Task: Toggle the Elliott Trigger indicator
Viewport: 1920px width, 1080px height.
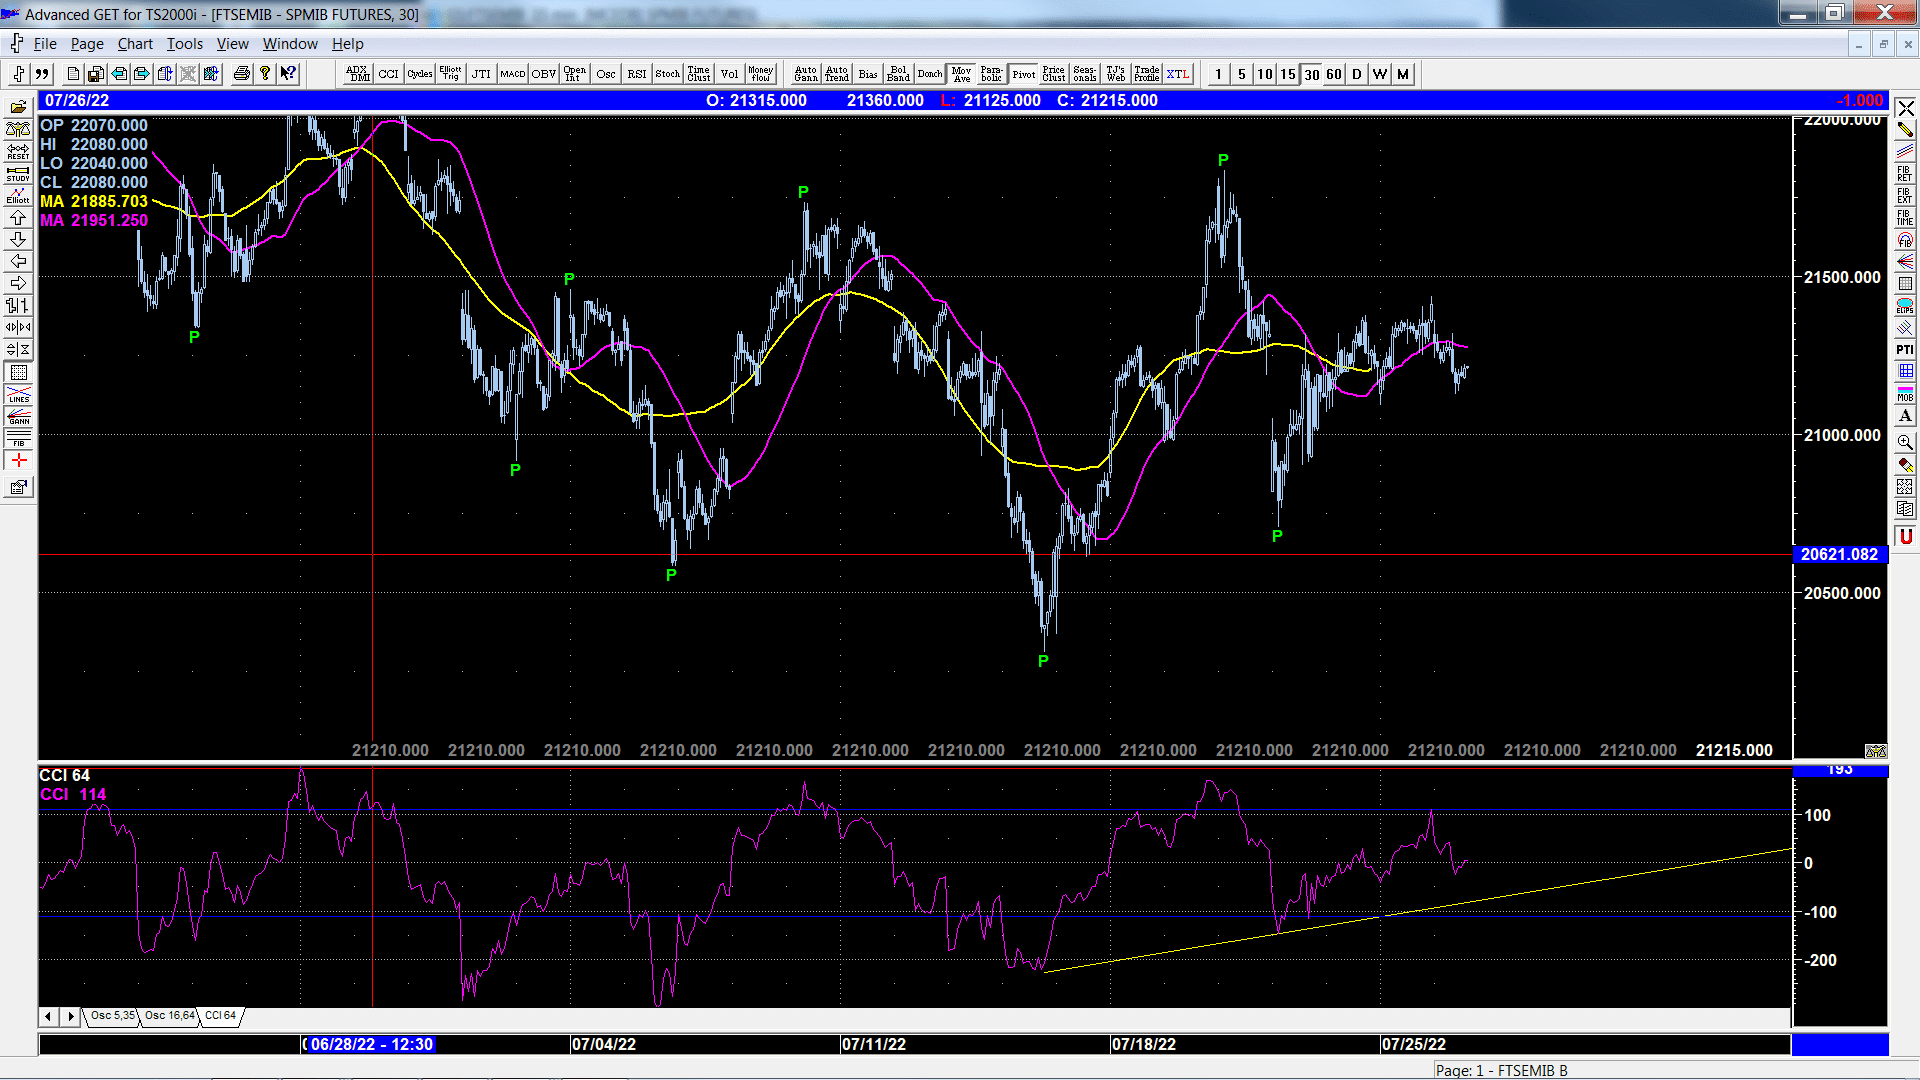Action: pyautogui.click(x=450, y=74)
